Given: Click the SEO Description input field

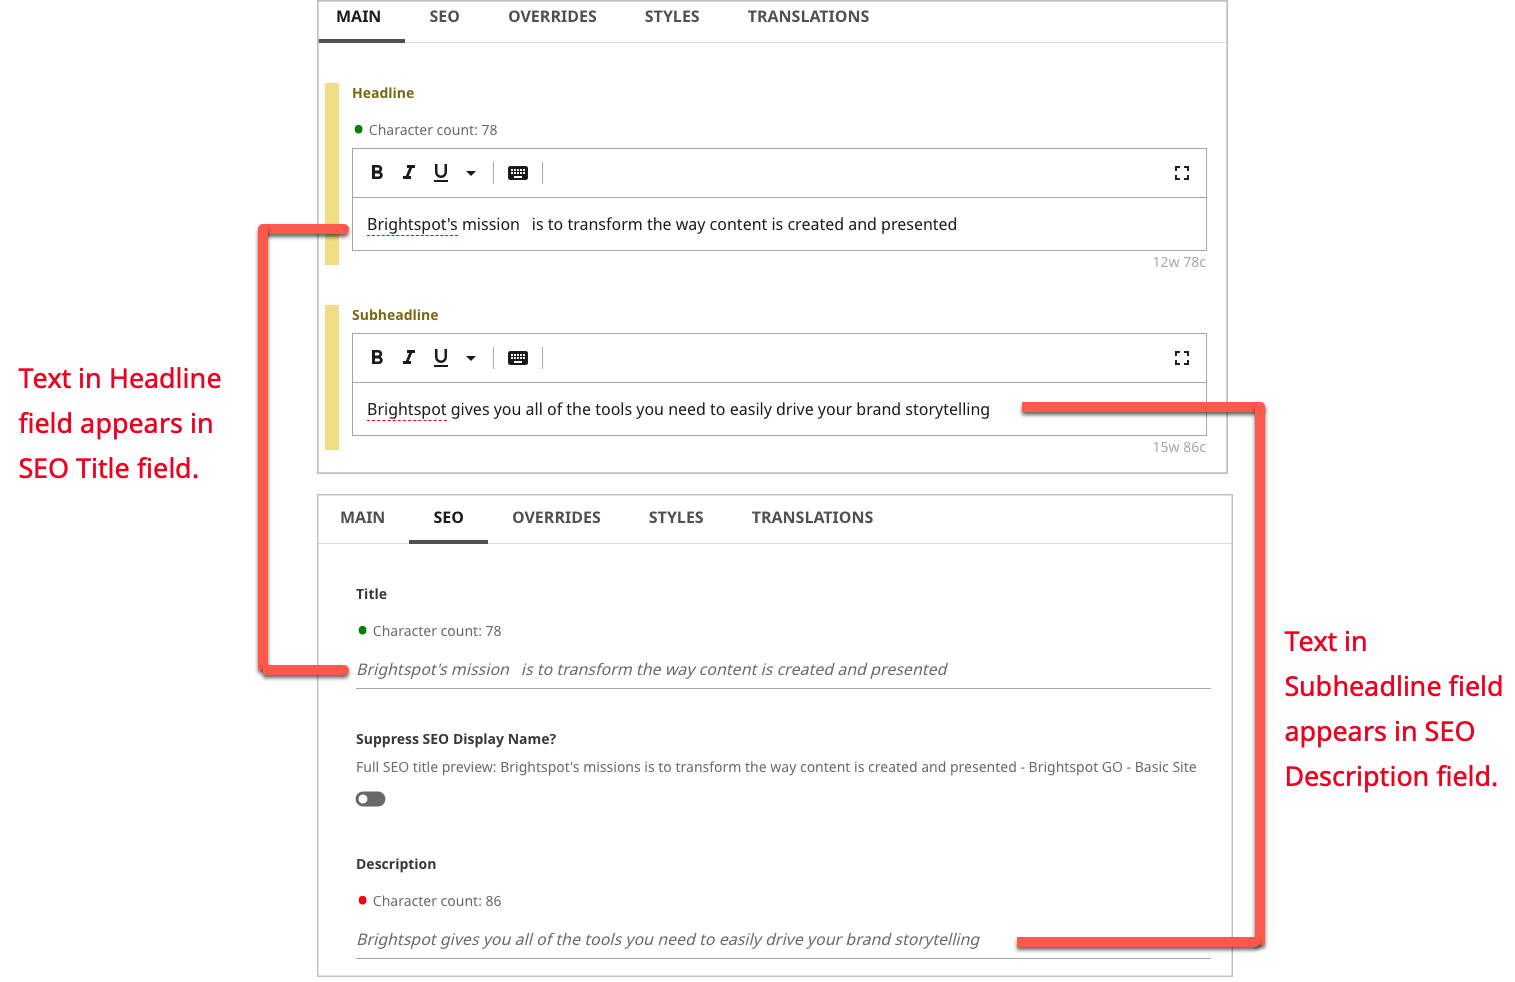Looking at the screenshot, I should click(x=783, y=940).
